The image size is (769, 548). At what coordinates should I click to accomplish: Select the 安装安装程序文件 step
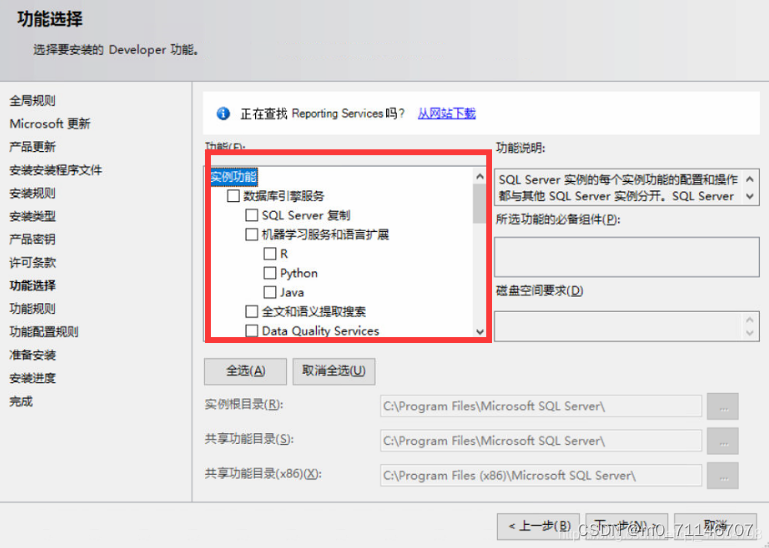56,170
